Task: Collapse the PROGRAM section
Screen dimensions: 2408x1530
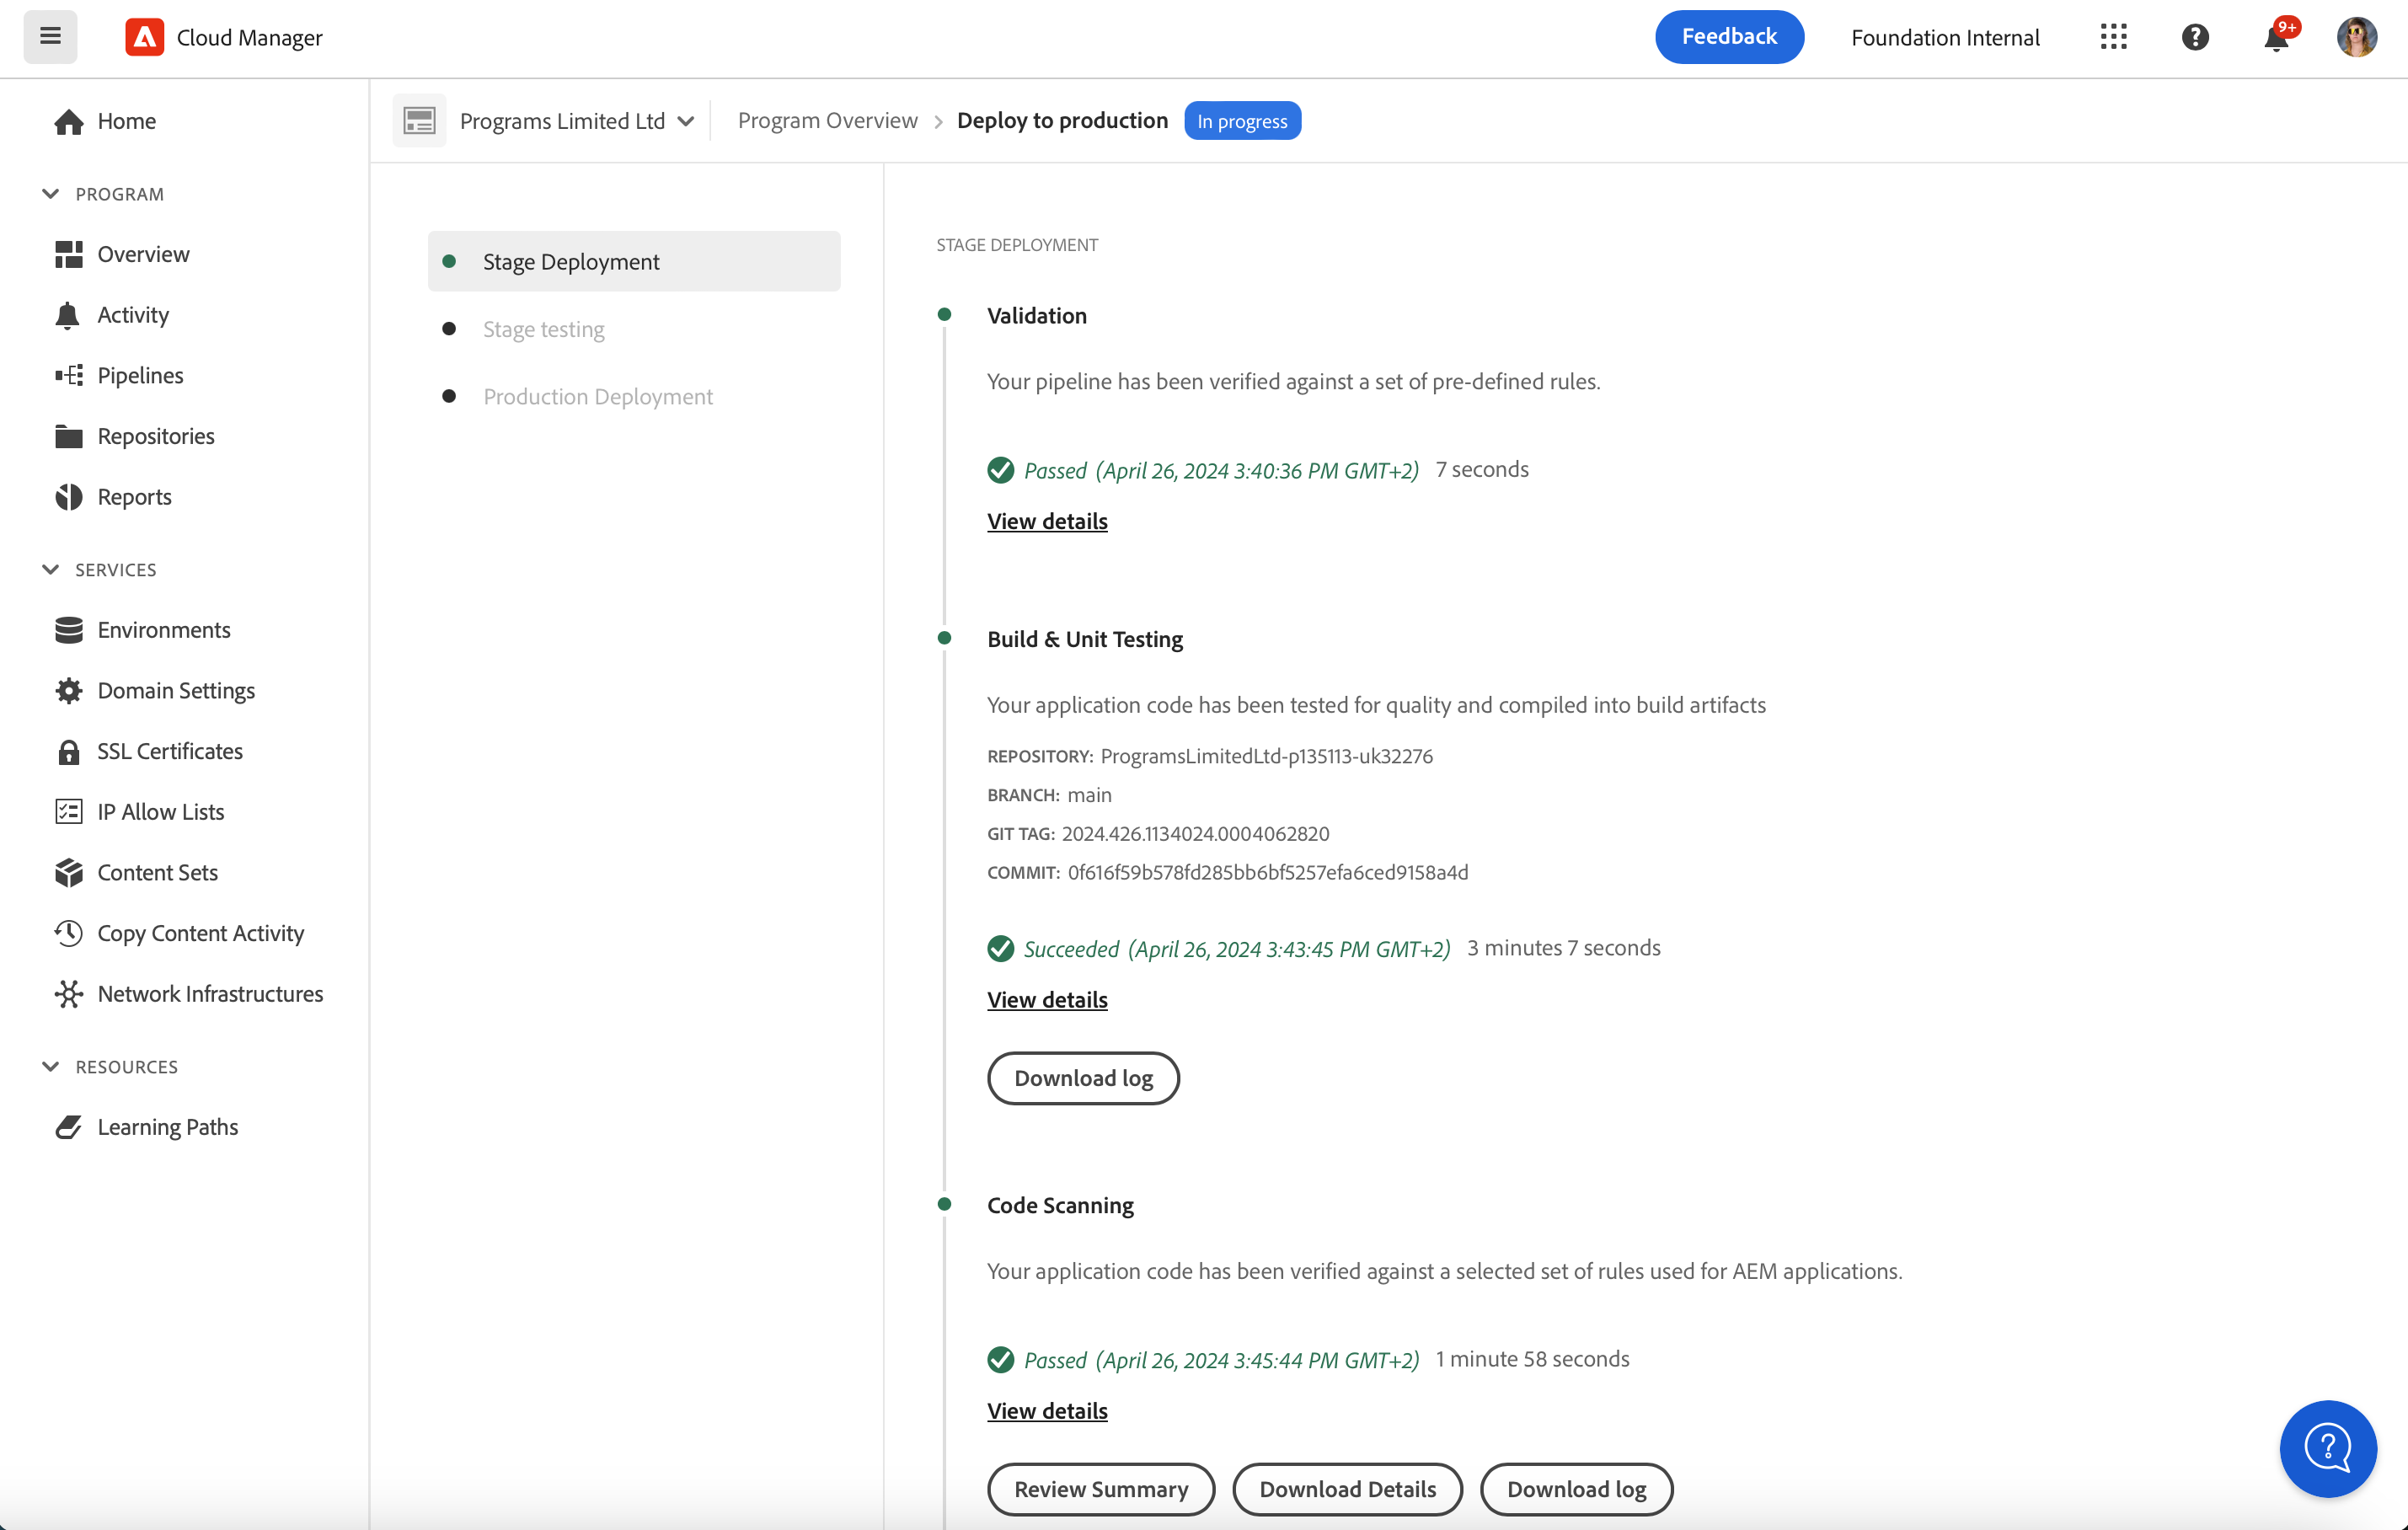Action: pyautogui.click(x=51, y=194)
